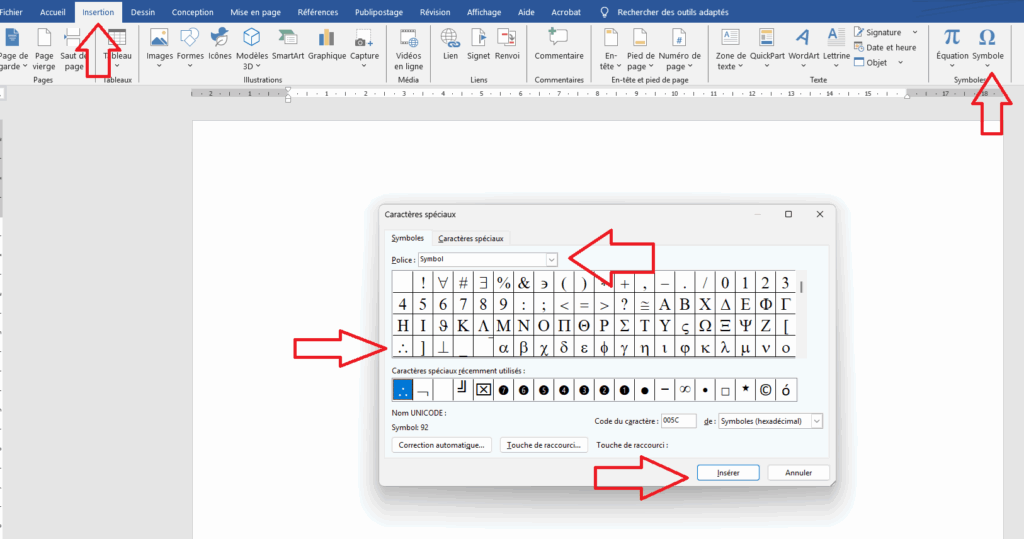Insert a Page vierge
Viewport: 1024px width, 539px height.
44,49
